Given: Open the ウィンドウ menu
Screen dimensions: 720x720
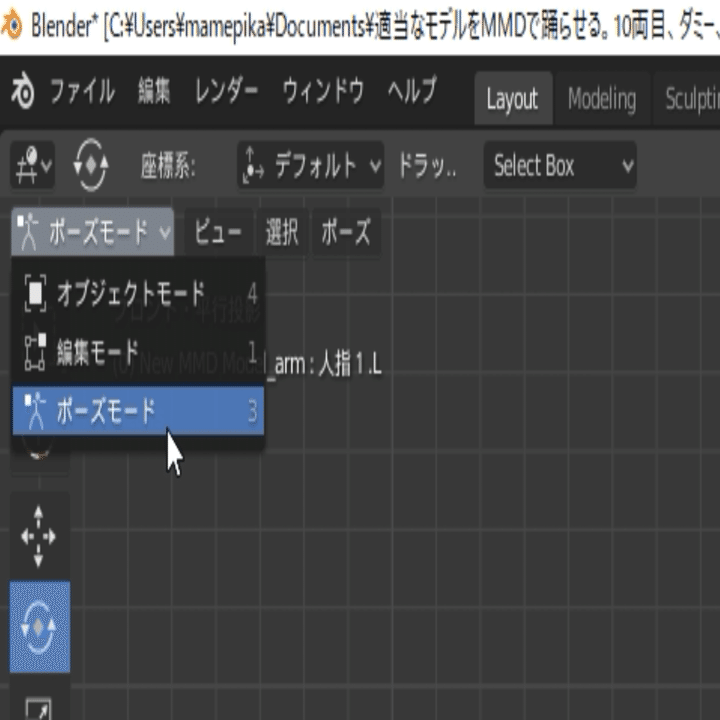Looking at the screenshot, I should [x=323, y=91].
